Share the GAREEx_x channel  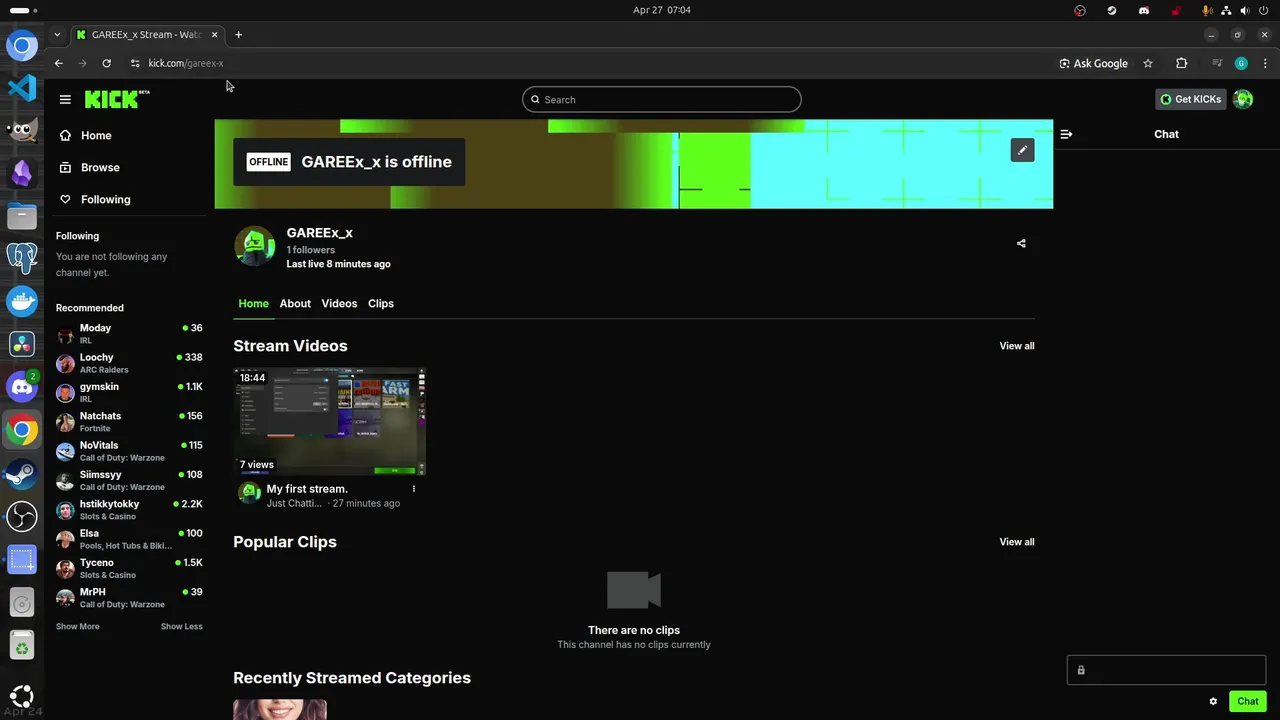1021,243
